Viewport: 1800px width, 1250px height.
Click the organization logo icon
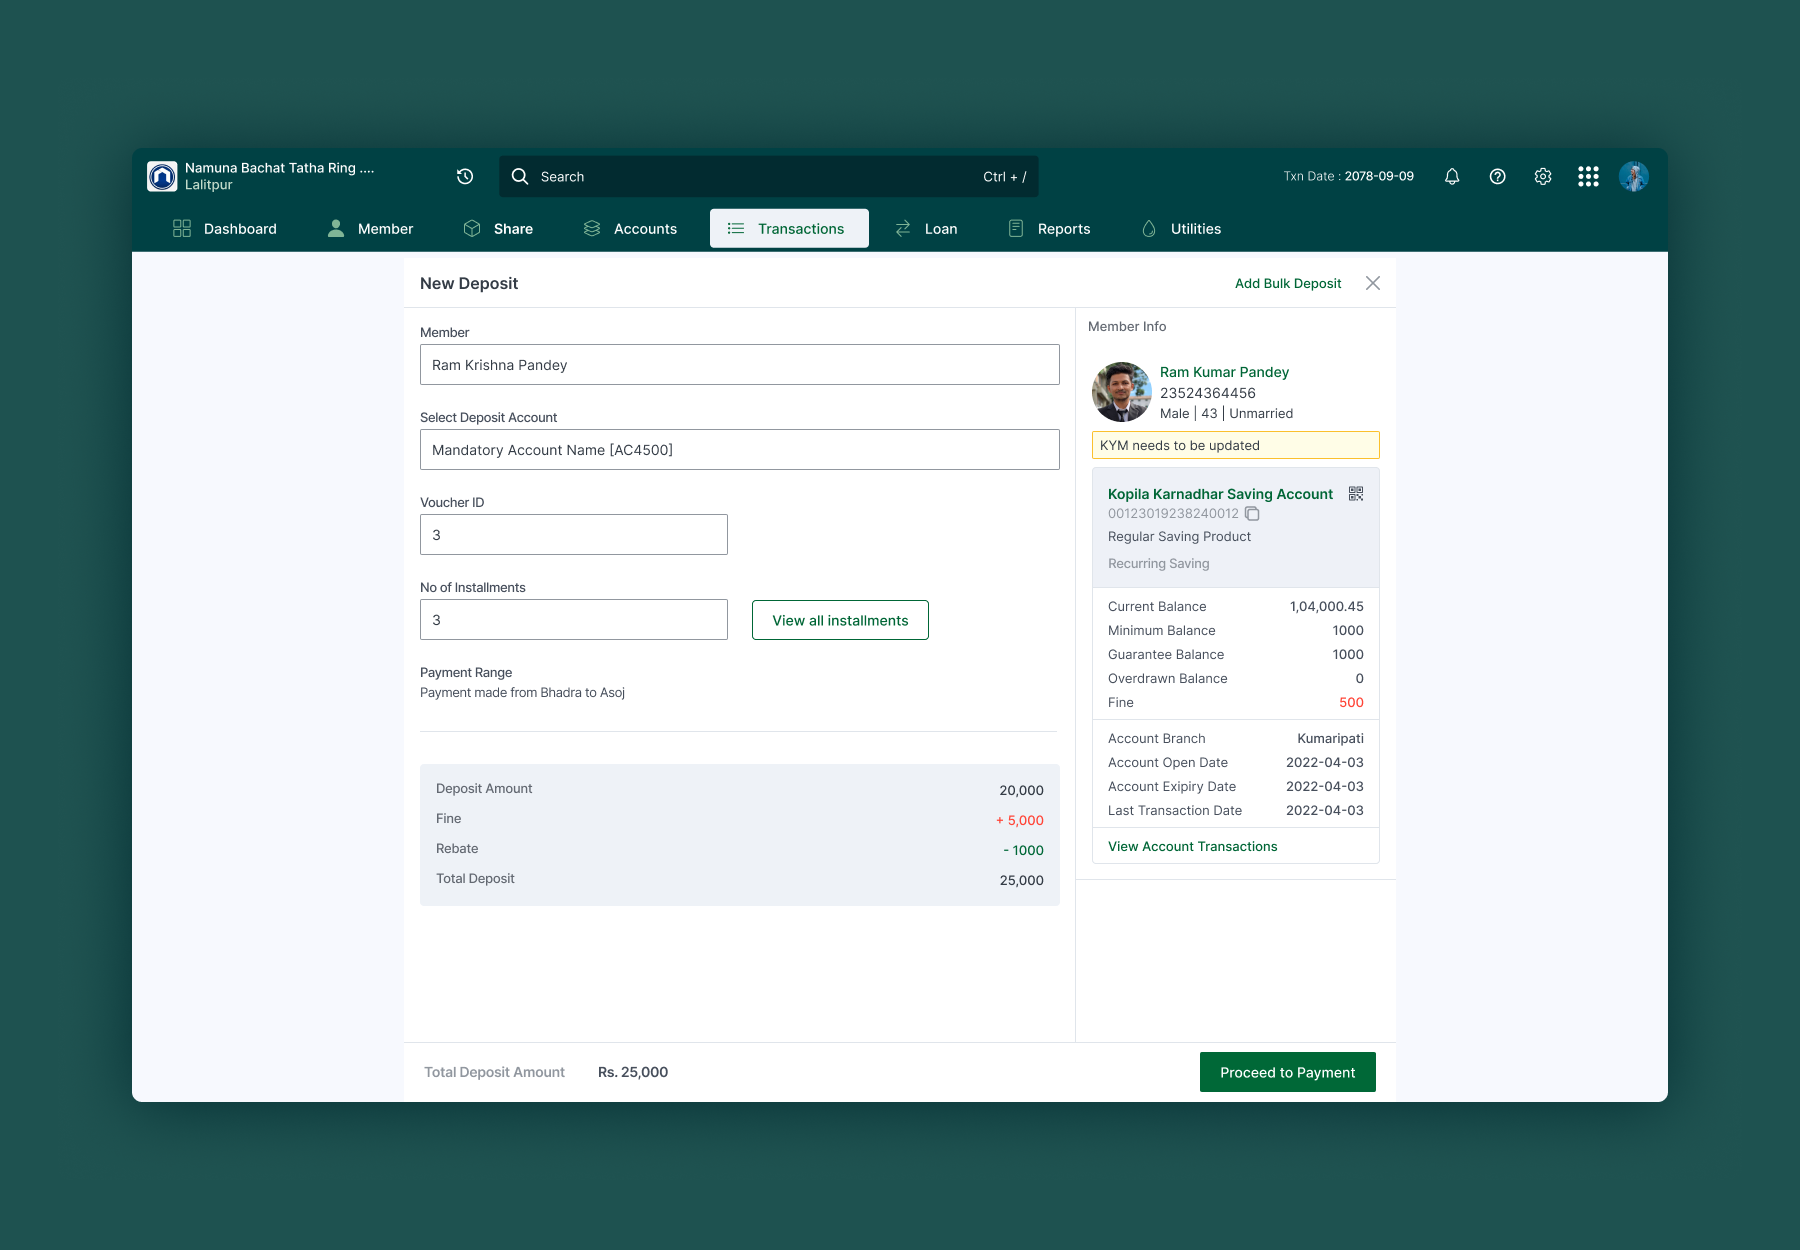click(x=162, y=176)
